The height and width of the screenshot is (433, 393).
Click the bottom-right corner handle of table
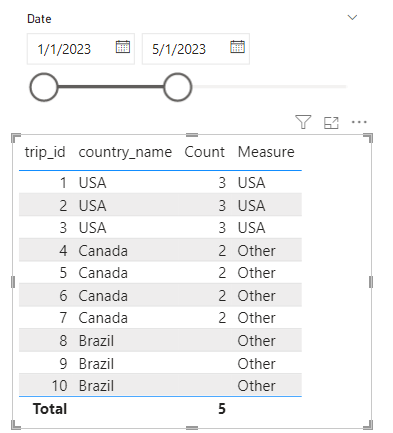coord(368,425)
